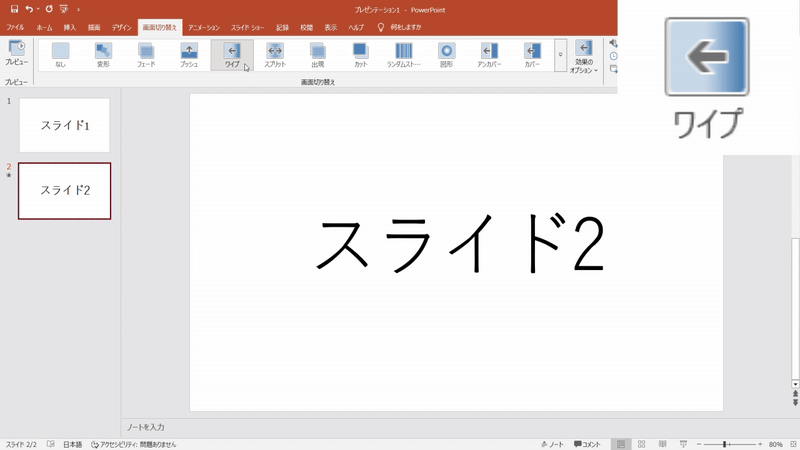800x450 pixels.
Task: Click the ノートを入力 notes field
Action: point(145,427)
